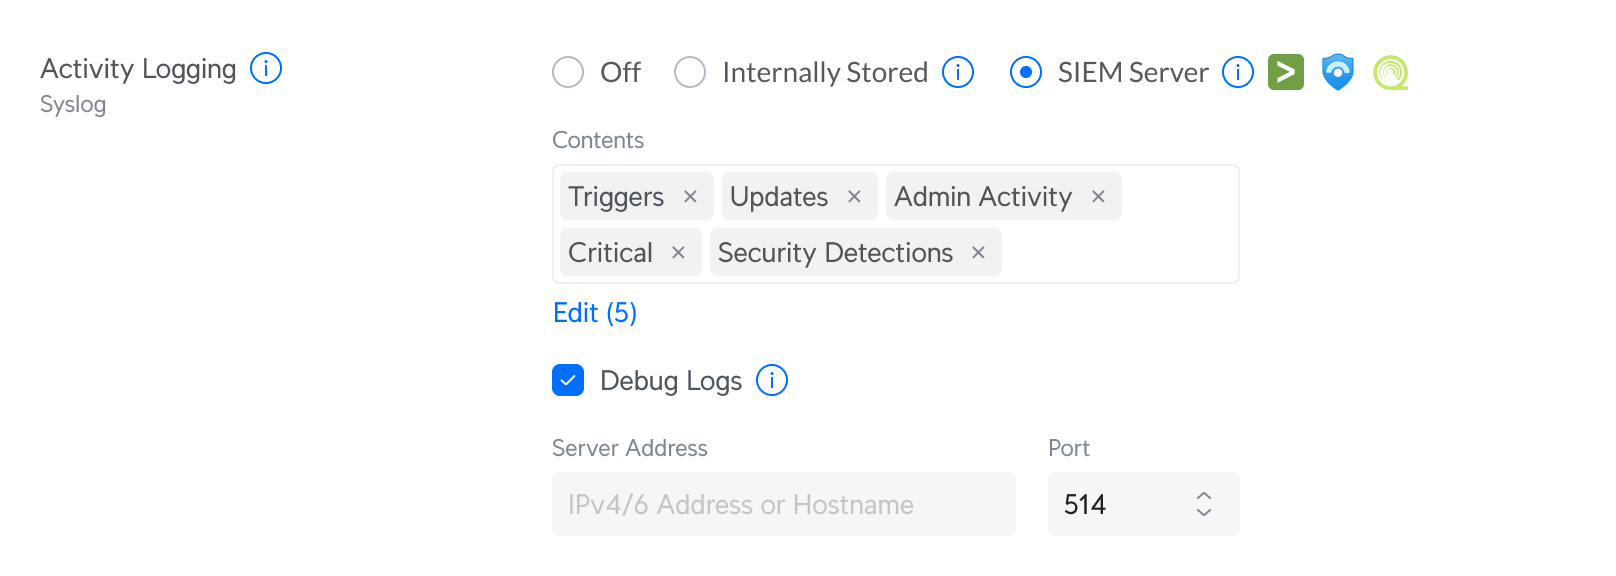Screen dimensions: 1616x576
Task: Remove the Critical tag
Action: click(678, 253)
